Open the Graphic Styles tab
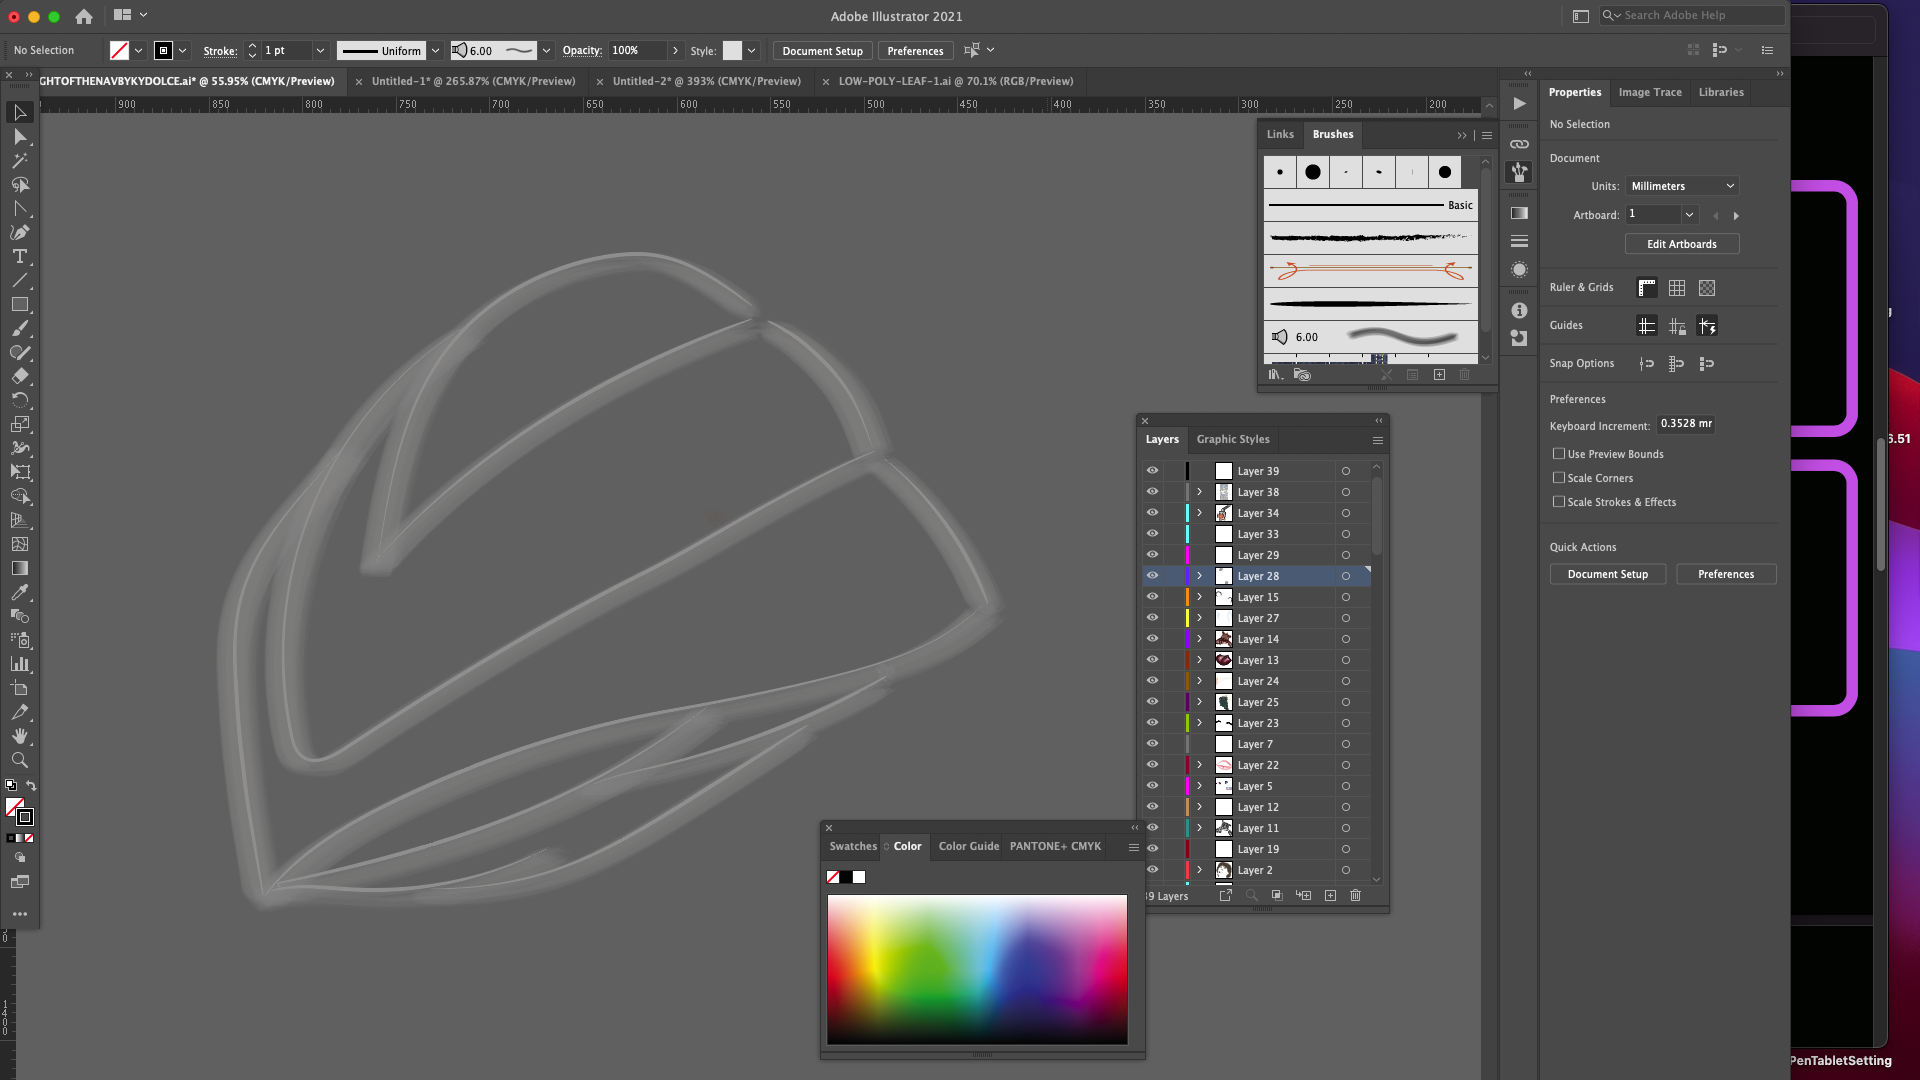Image resolution: width=1920 pixels, height=1080 pixels. [x=1233, y=439]
